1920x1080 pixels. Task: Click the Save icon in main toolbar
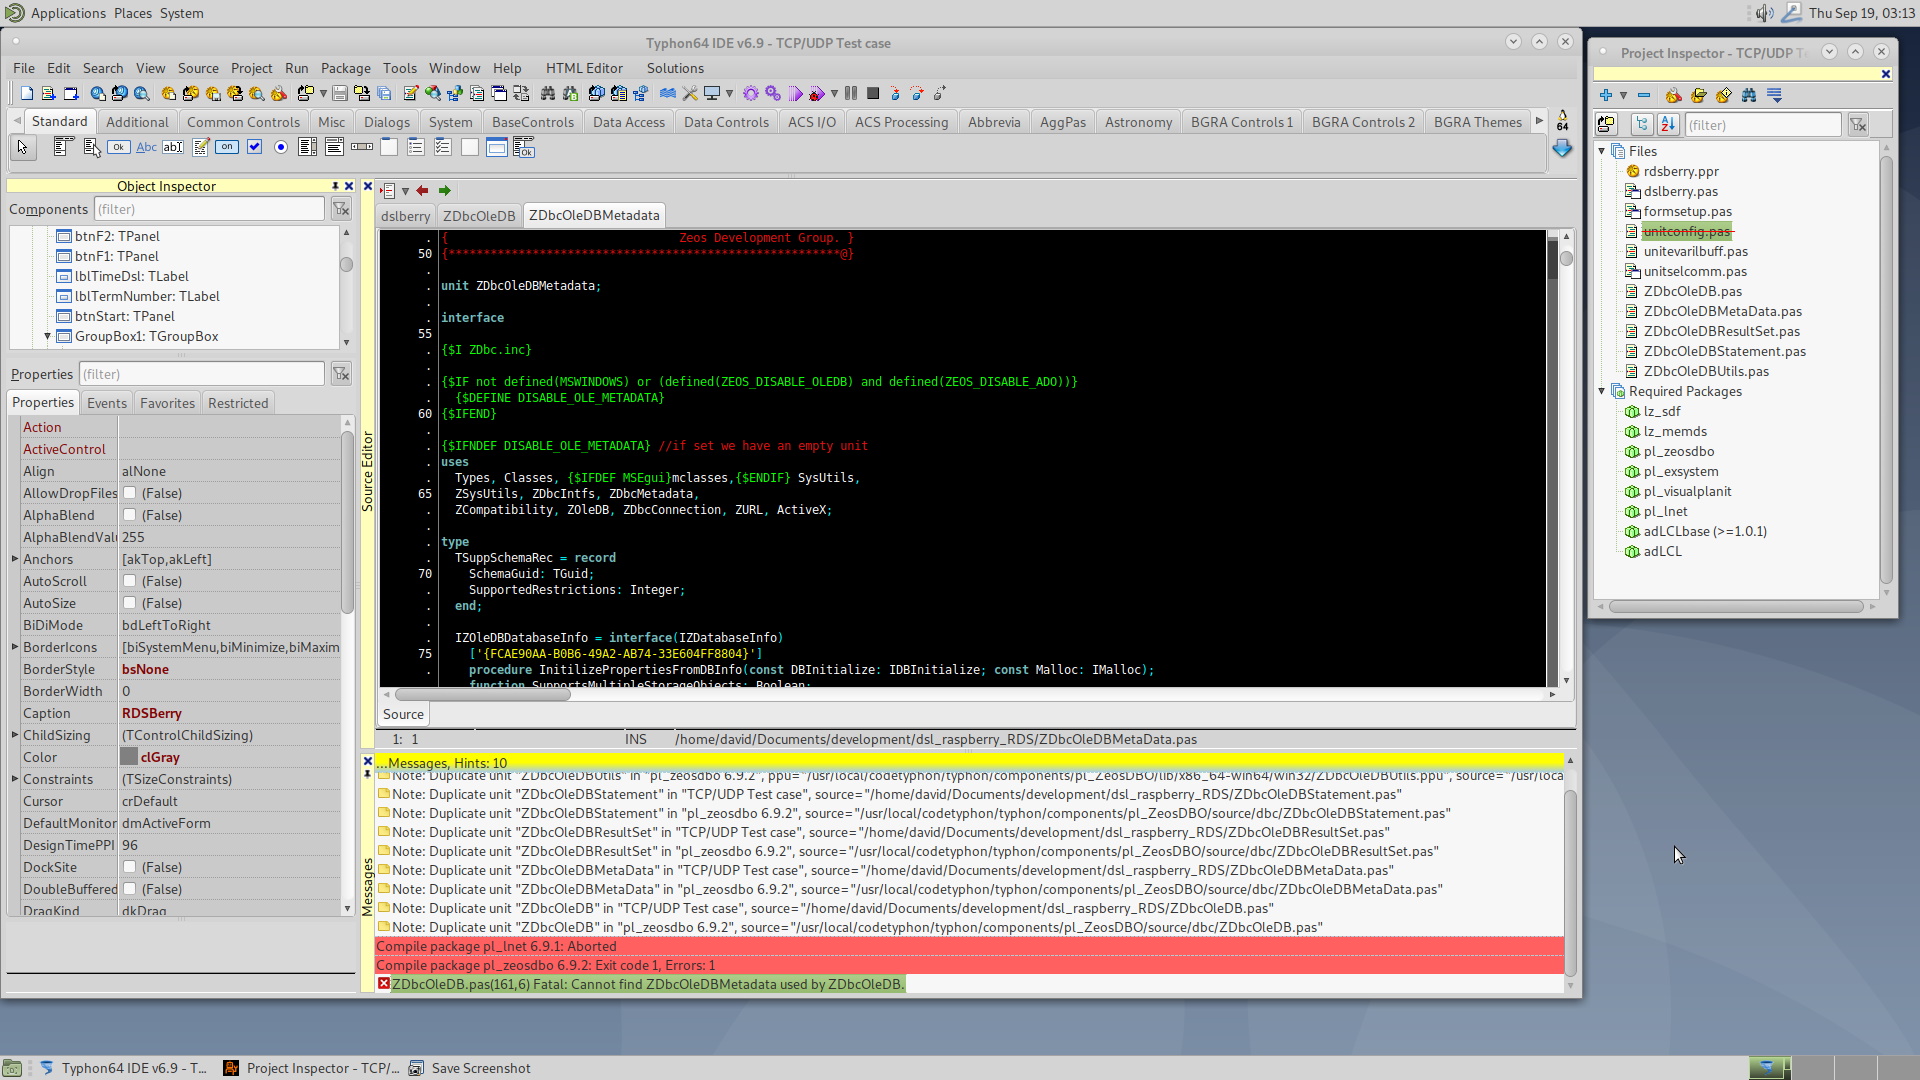click(x=340, y=94)
